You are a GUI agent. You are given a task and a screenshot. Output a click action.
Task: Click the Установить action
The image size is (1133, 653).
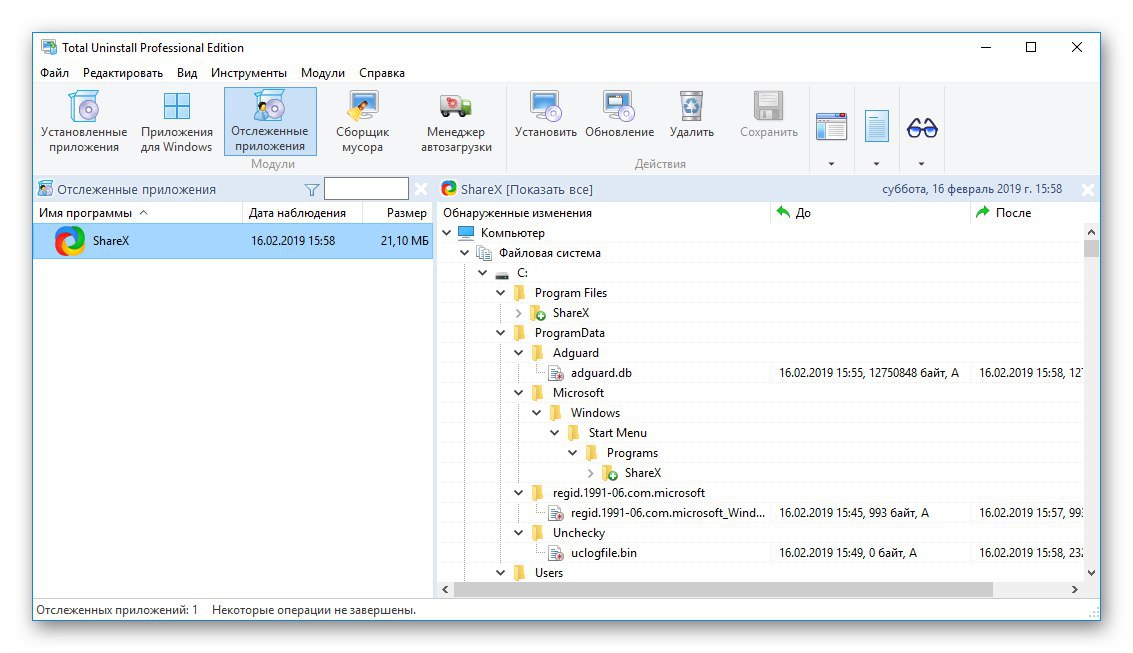coord(546,114)
